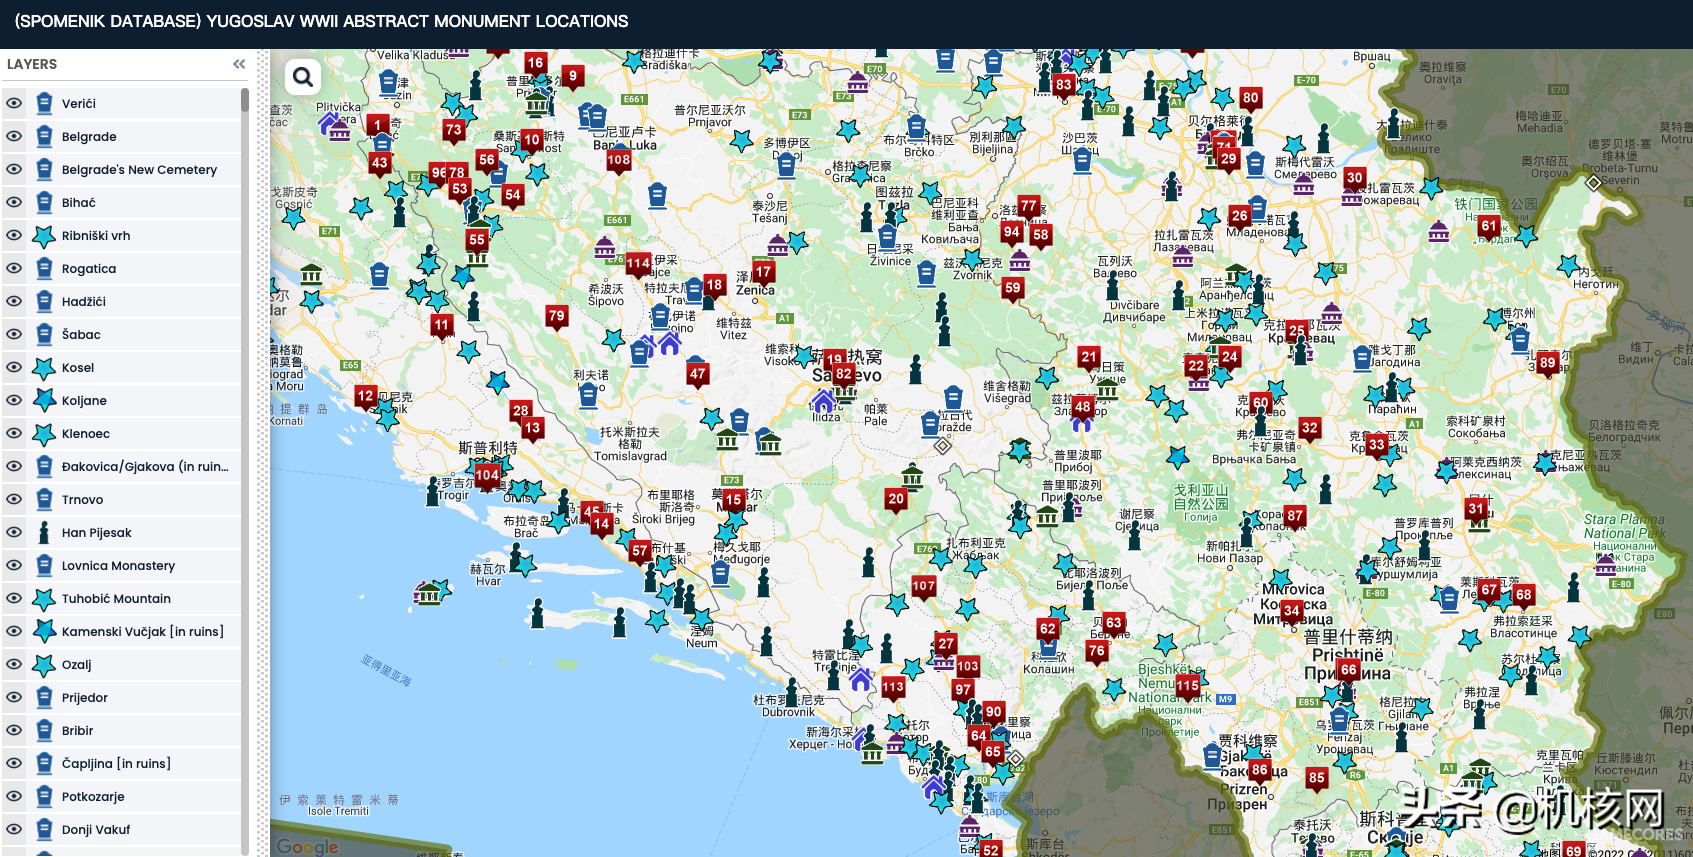Open map marker number 107
This screenshot has width=1693, height=857.
[924, 587]
